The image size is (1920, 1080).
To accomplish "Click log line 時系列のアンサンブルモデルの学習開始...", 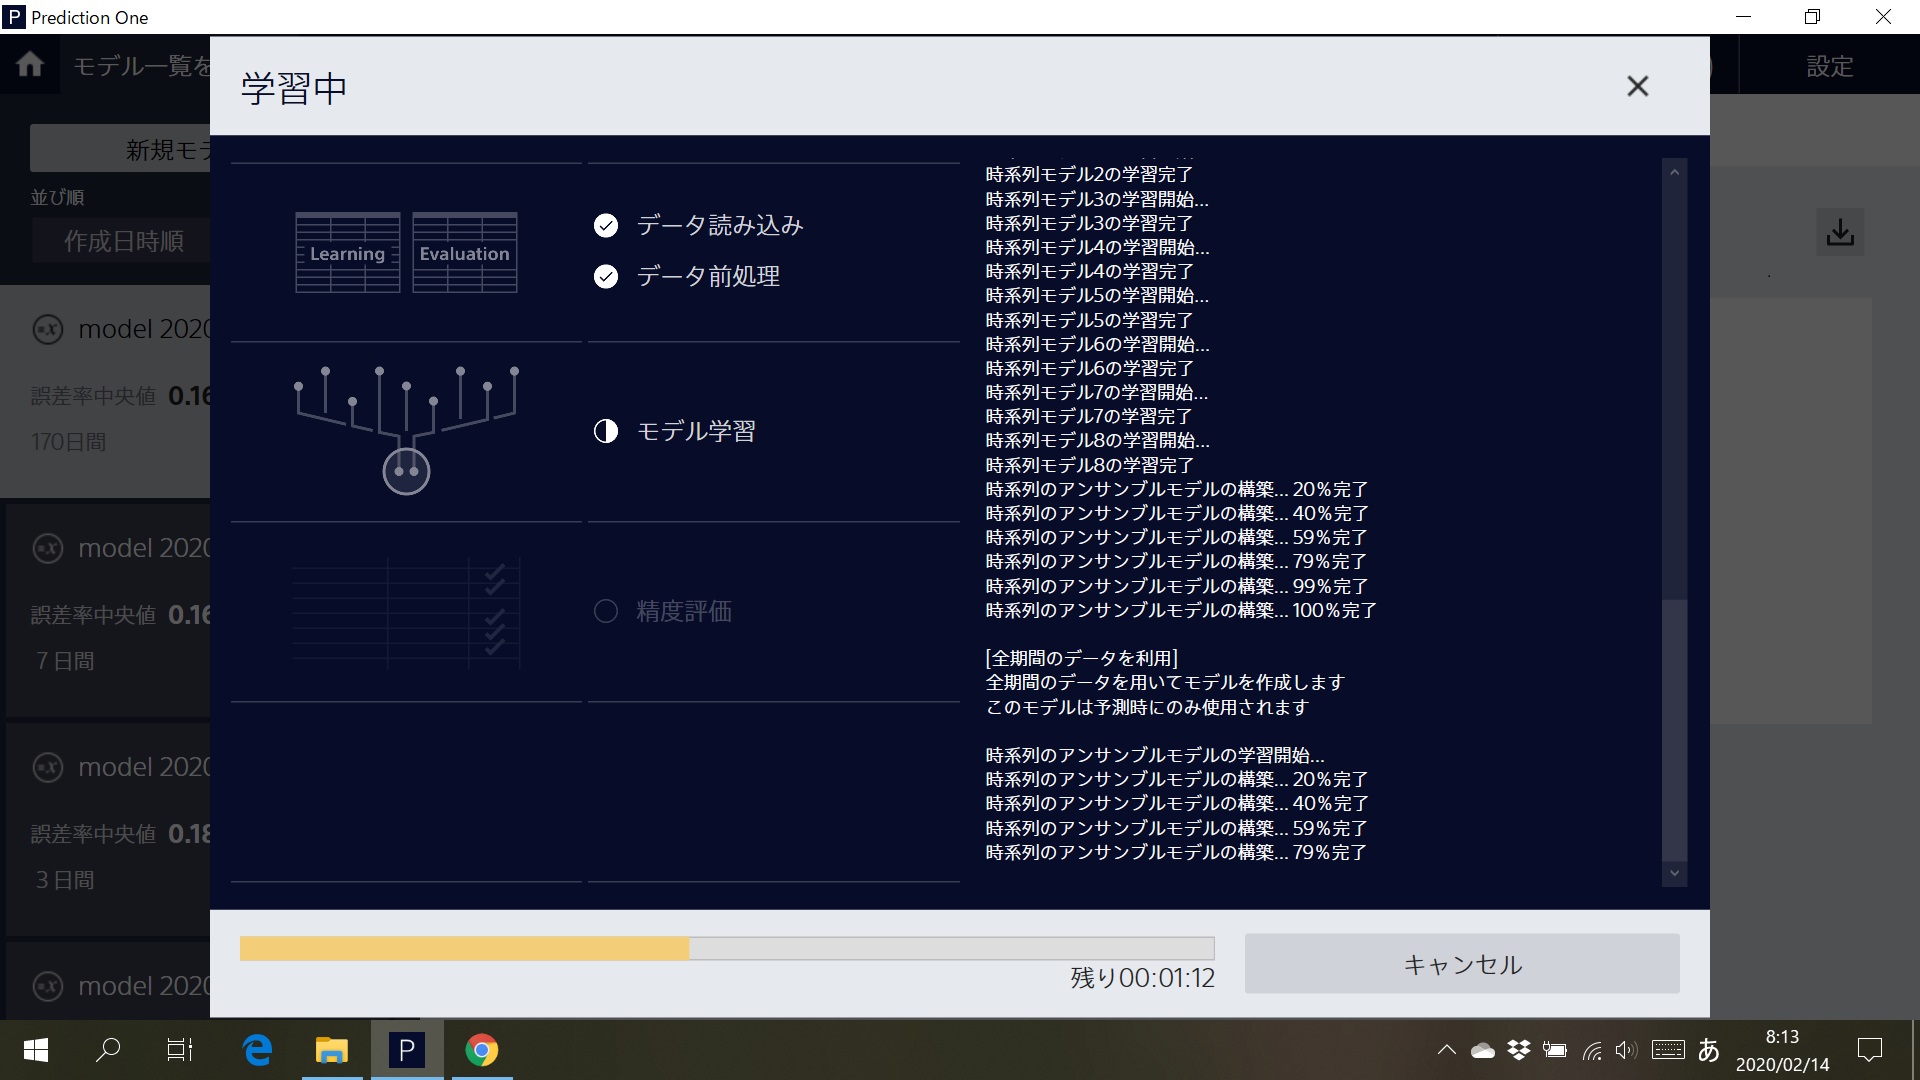I will (x=1154, y=755).
